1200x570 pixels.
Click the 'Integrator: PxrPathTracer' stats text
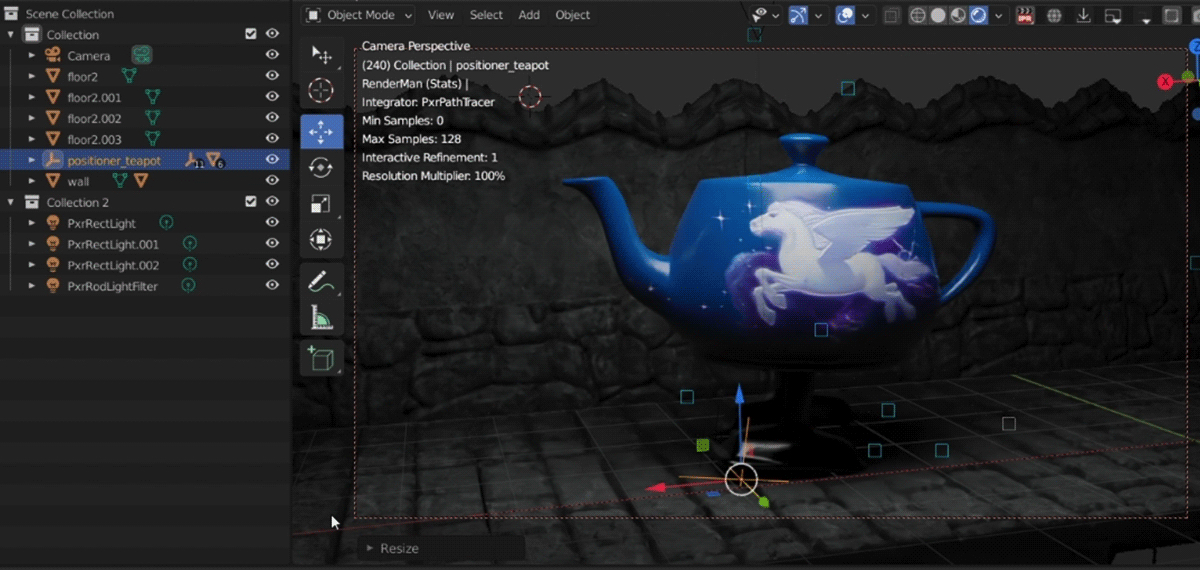[428, 102]
